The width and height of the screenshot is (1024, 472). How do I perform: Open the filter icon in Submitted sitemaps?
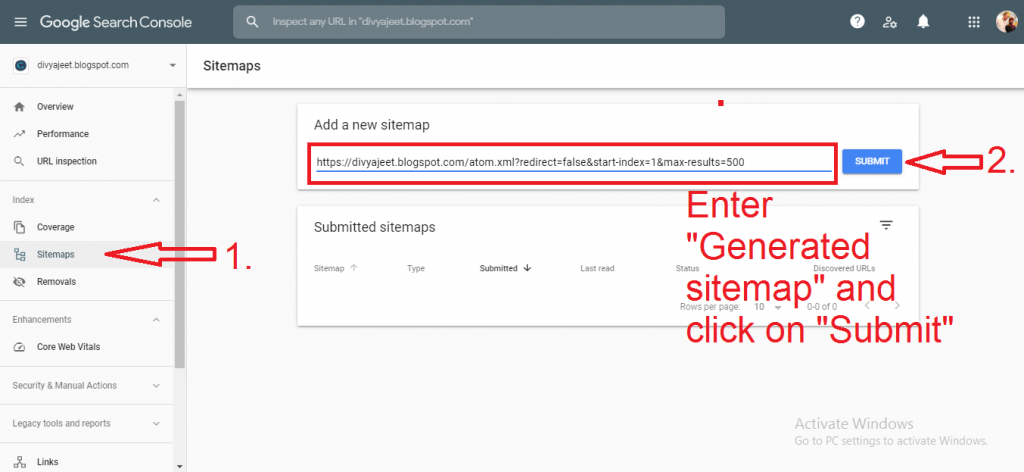pos(886,225)
